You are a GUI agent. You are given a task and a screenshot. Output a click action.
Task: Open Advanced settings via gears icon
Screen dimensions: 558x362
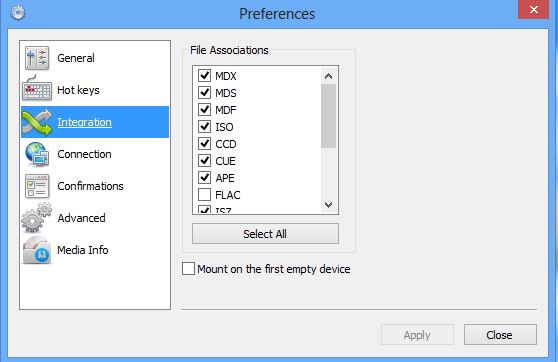click(x=37, y=217)
